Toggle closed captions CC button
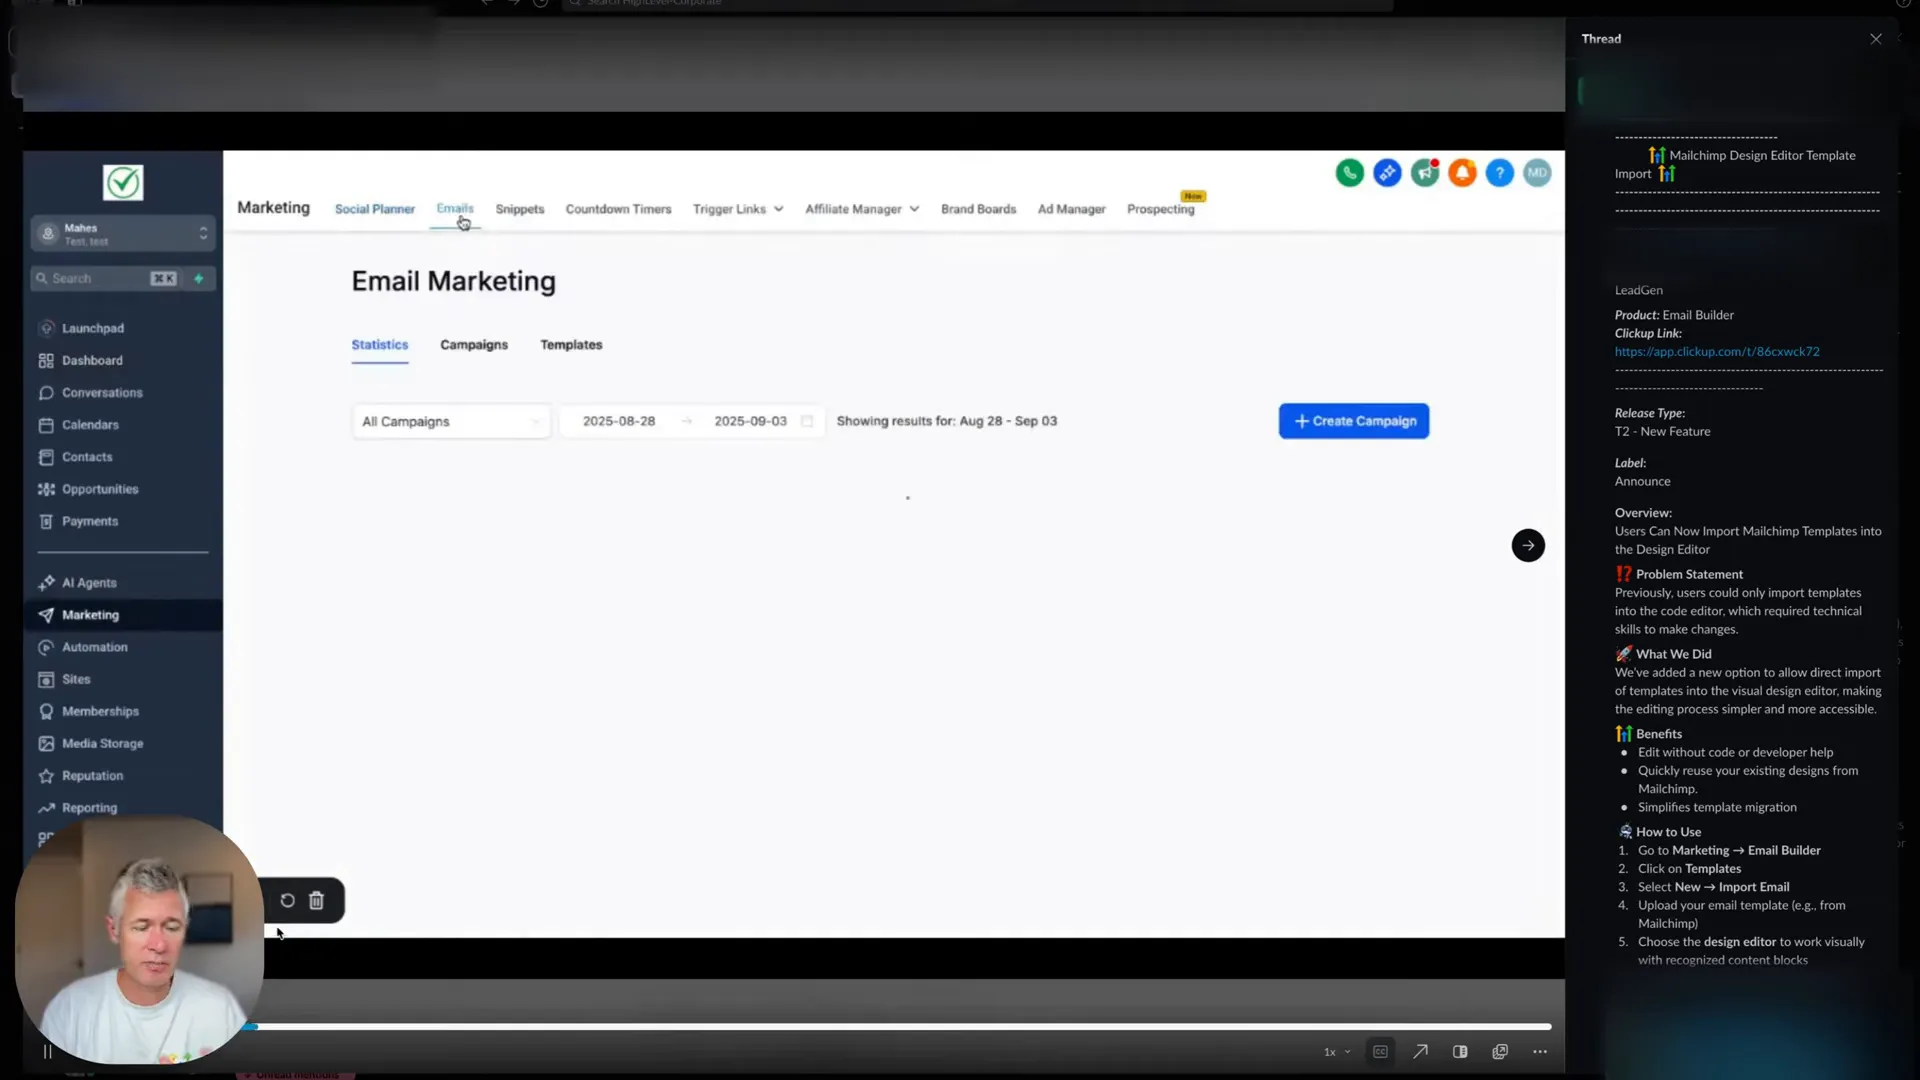The image size is (1920, 1080). 1380,1051
